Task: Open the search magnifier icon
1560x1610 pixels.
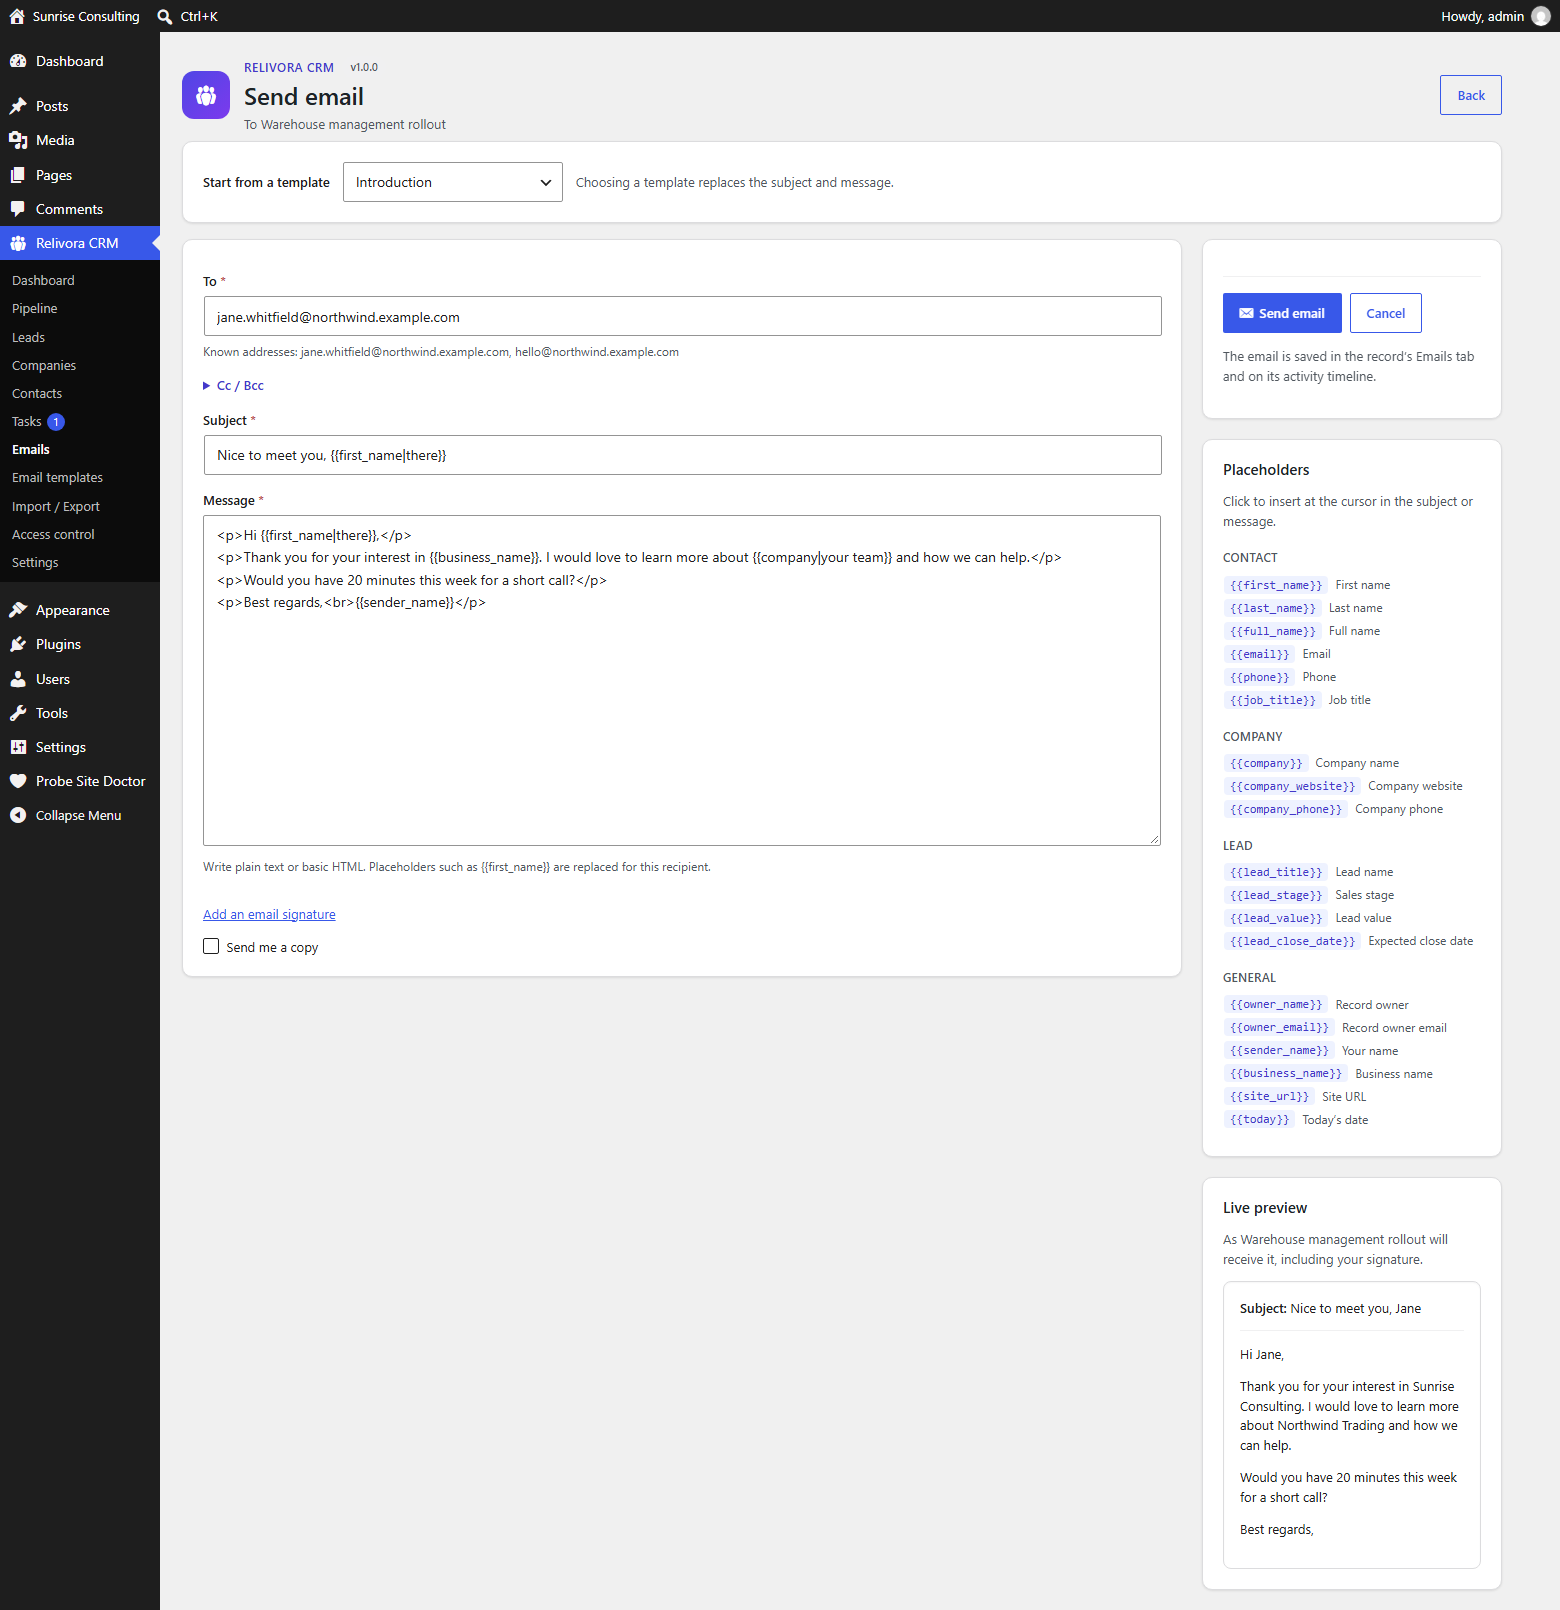Action: [x=165, y=16]
